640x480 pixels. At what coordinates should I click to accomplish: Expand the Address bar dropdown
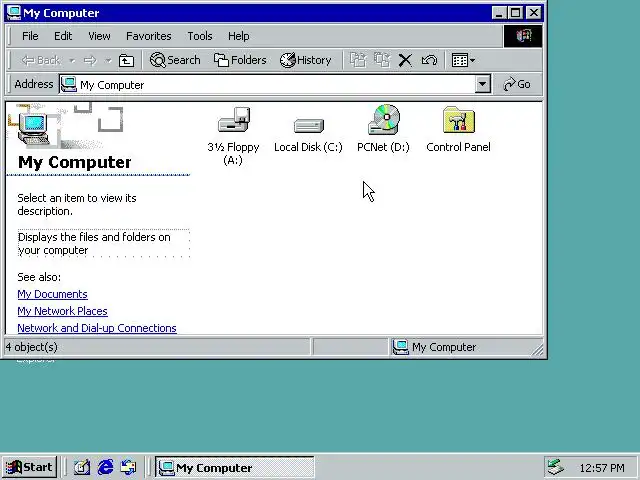[x=482, y=84]
